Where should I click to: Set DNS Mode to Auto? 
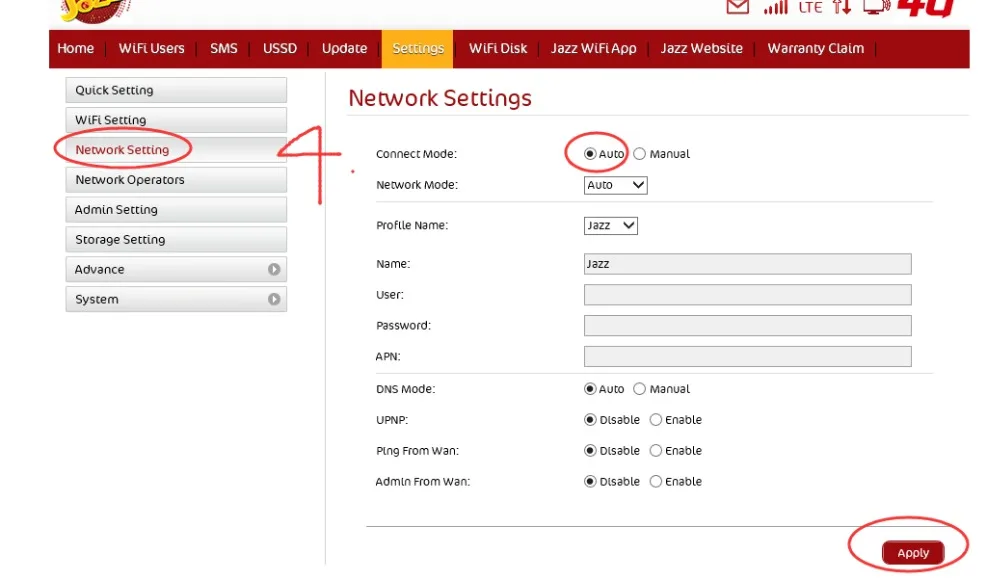point(590,389)
